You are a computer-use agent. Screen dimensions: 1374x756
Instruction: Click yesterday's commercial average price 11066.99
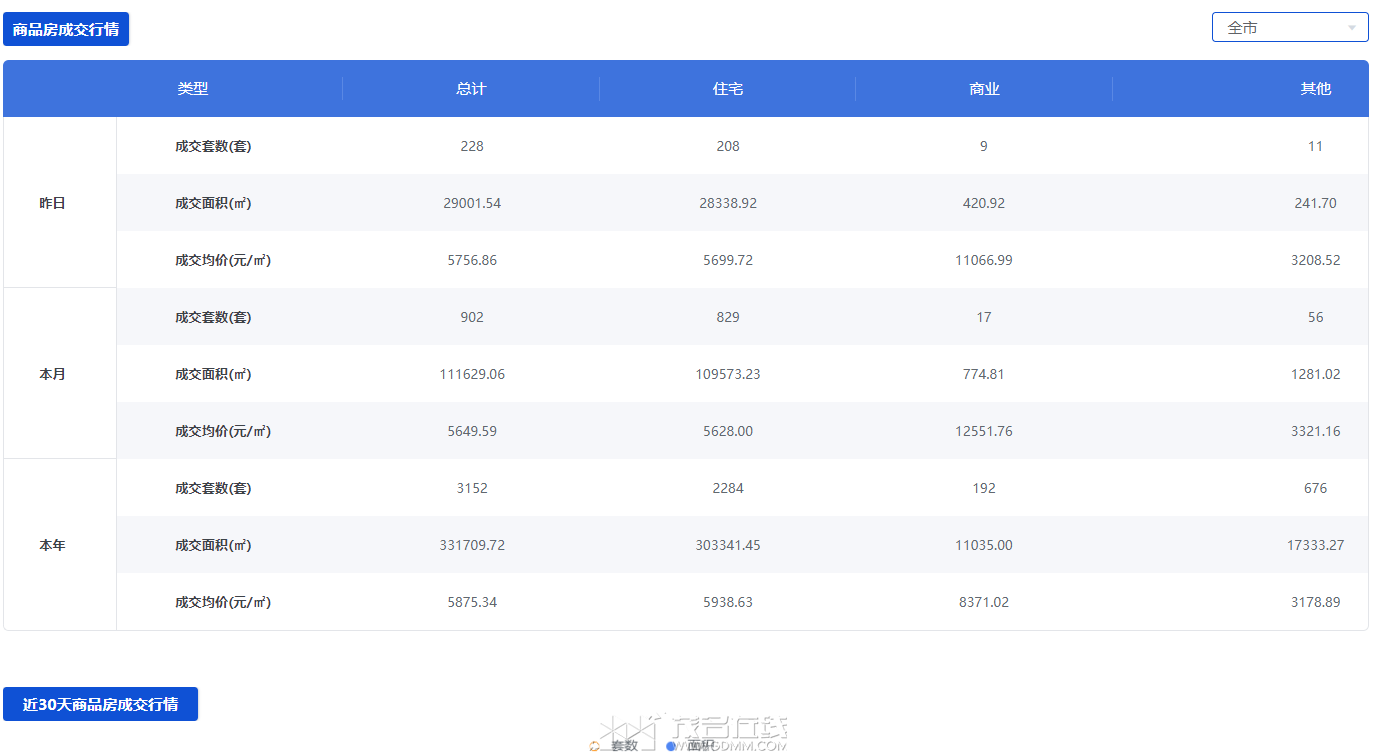[x=984, y=260]
